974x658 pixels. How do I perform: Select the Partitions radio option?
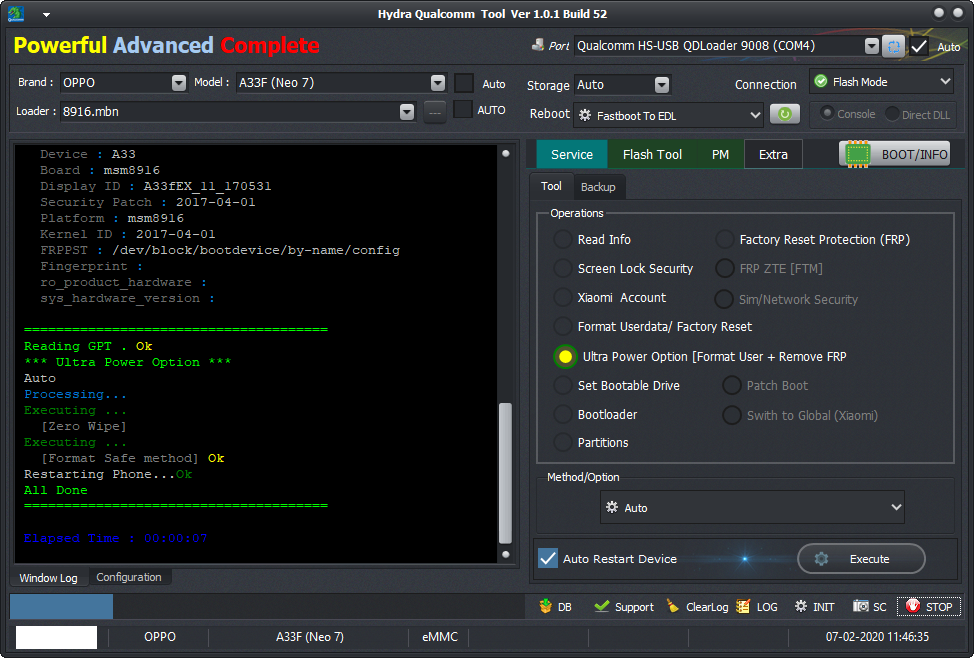point(563,442)
